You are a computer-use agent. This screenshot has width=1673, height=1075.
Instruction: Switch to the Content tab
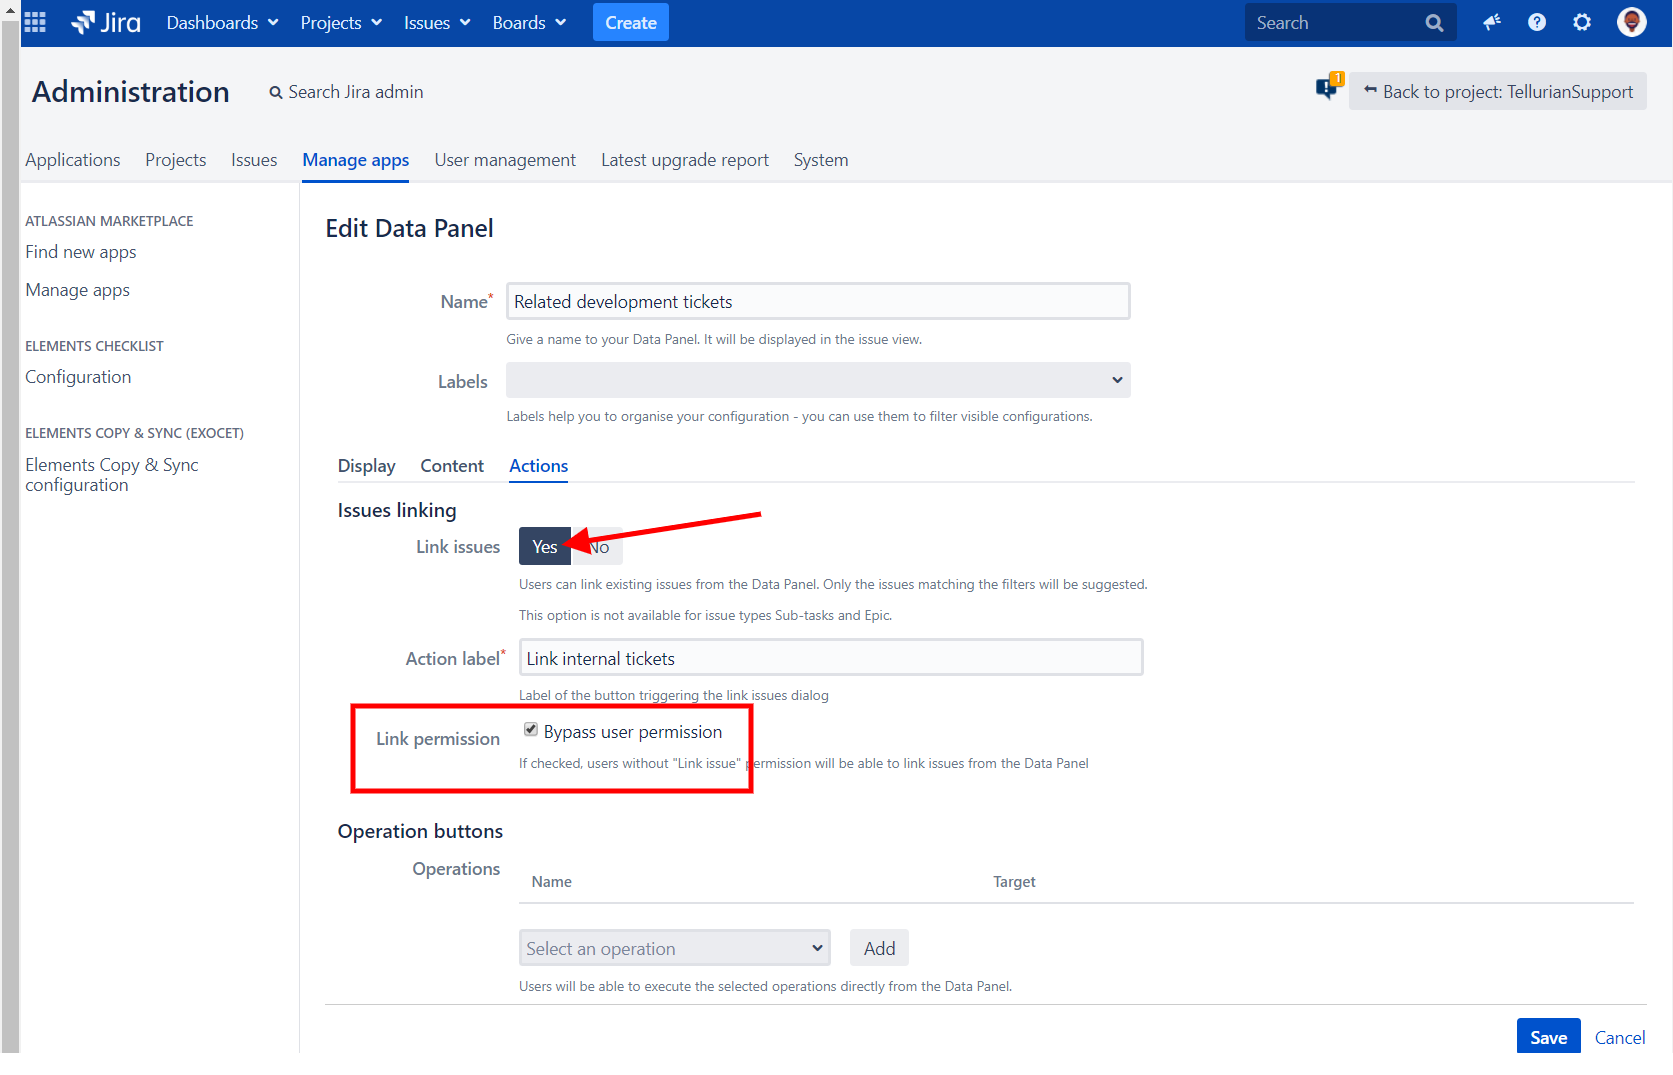452,465
